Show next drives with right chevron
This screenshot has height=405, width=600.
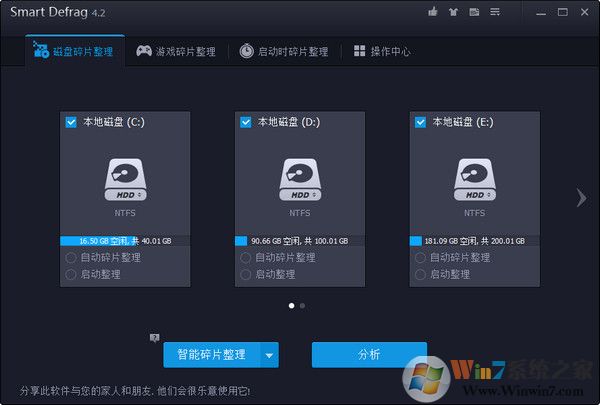tap(582, 198)
